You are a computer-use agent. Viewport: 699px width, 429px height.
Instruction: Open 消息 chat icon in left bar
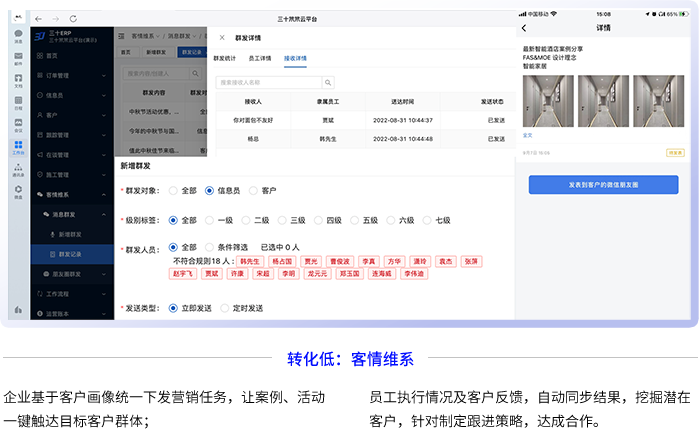pos(19,37)
